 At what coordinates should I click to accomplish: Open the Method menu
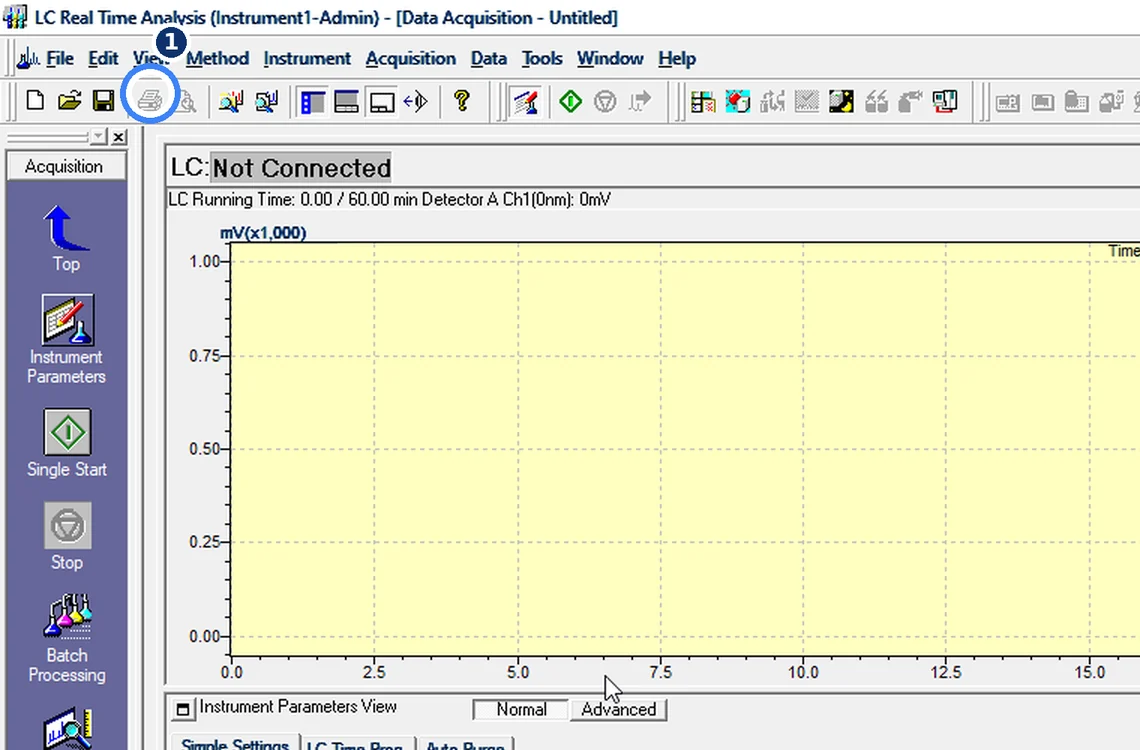coord(217,58)
